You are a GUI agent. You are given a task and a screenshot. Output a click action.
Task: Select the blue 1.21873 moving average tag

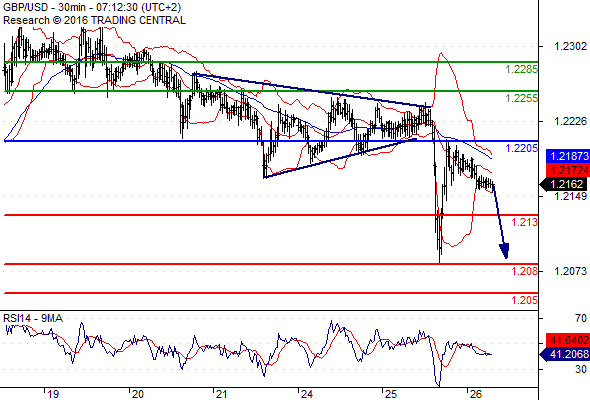pyautogui.click(x=568, y=156)
